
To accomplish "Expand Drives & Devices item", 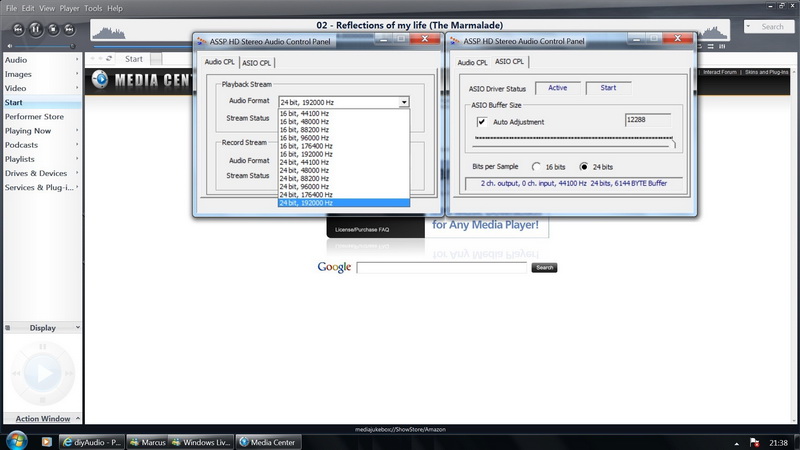I will [x=77, y=173].
